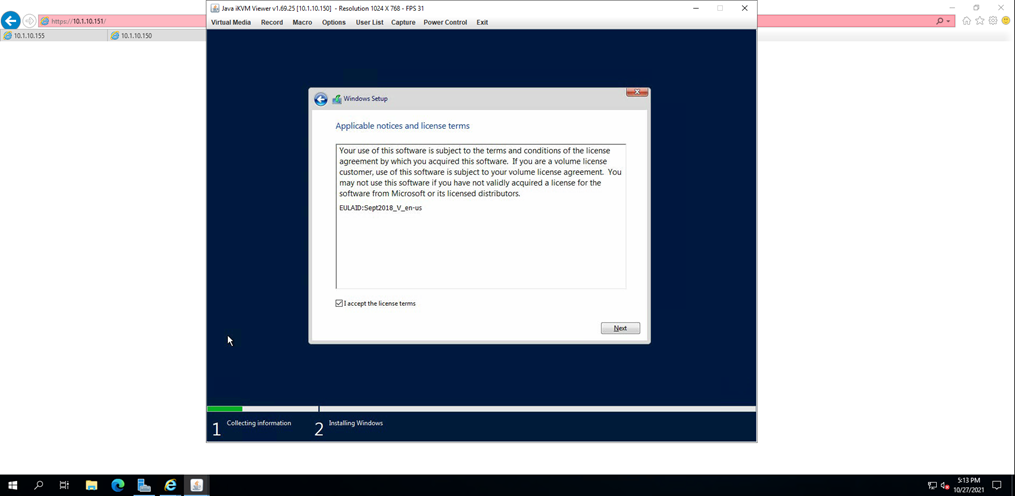
Task: Open the Macro menu
Action: [302, 22]
